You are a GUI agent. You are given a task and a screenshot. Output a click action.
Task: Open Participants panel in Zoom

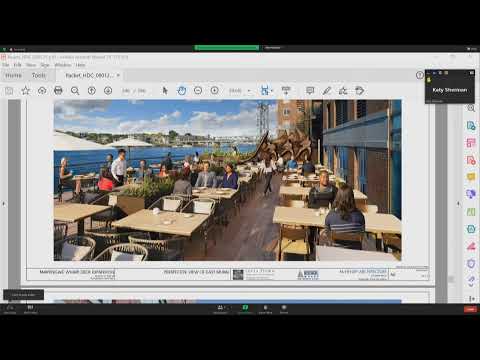coord(221,309)
